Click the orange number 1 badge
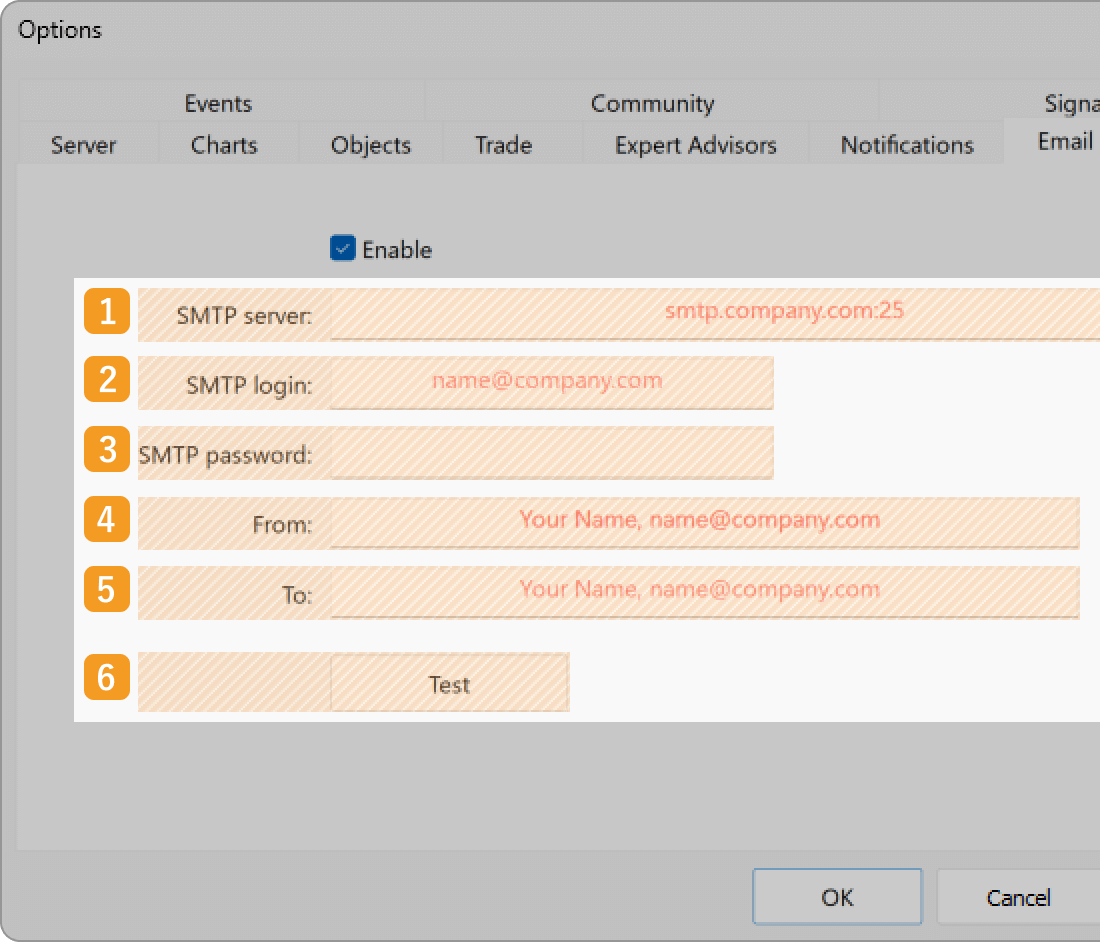 (107, 311)
